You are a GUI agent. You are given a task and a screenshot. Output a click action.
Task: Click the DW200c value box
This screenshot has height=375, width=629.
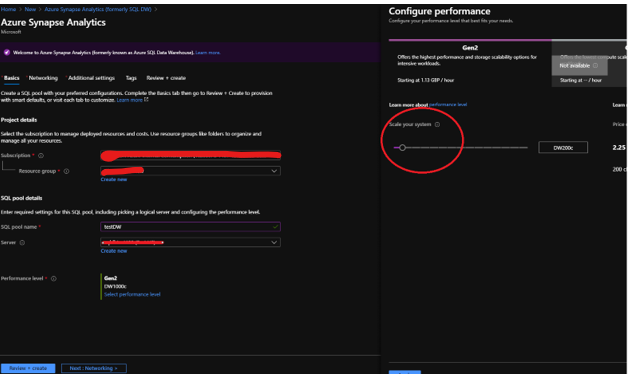click(x=563, y=148)
